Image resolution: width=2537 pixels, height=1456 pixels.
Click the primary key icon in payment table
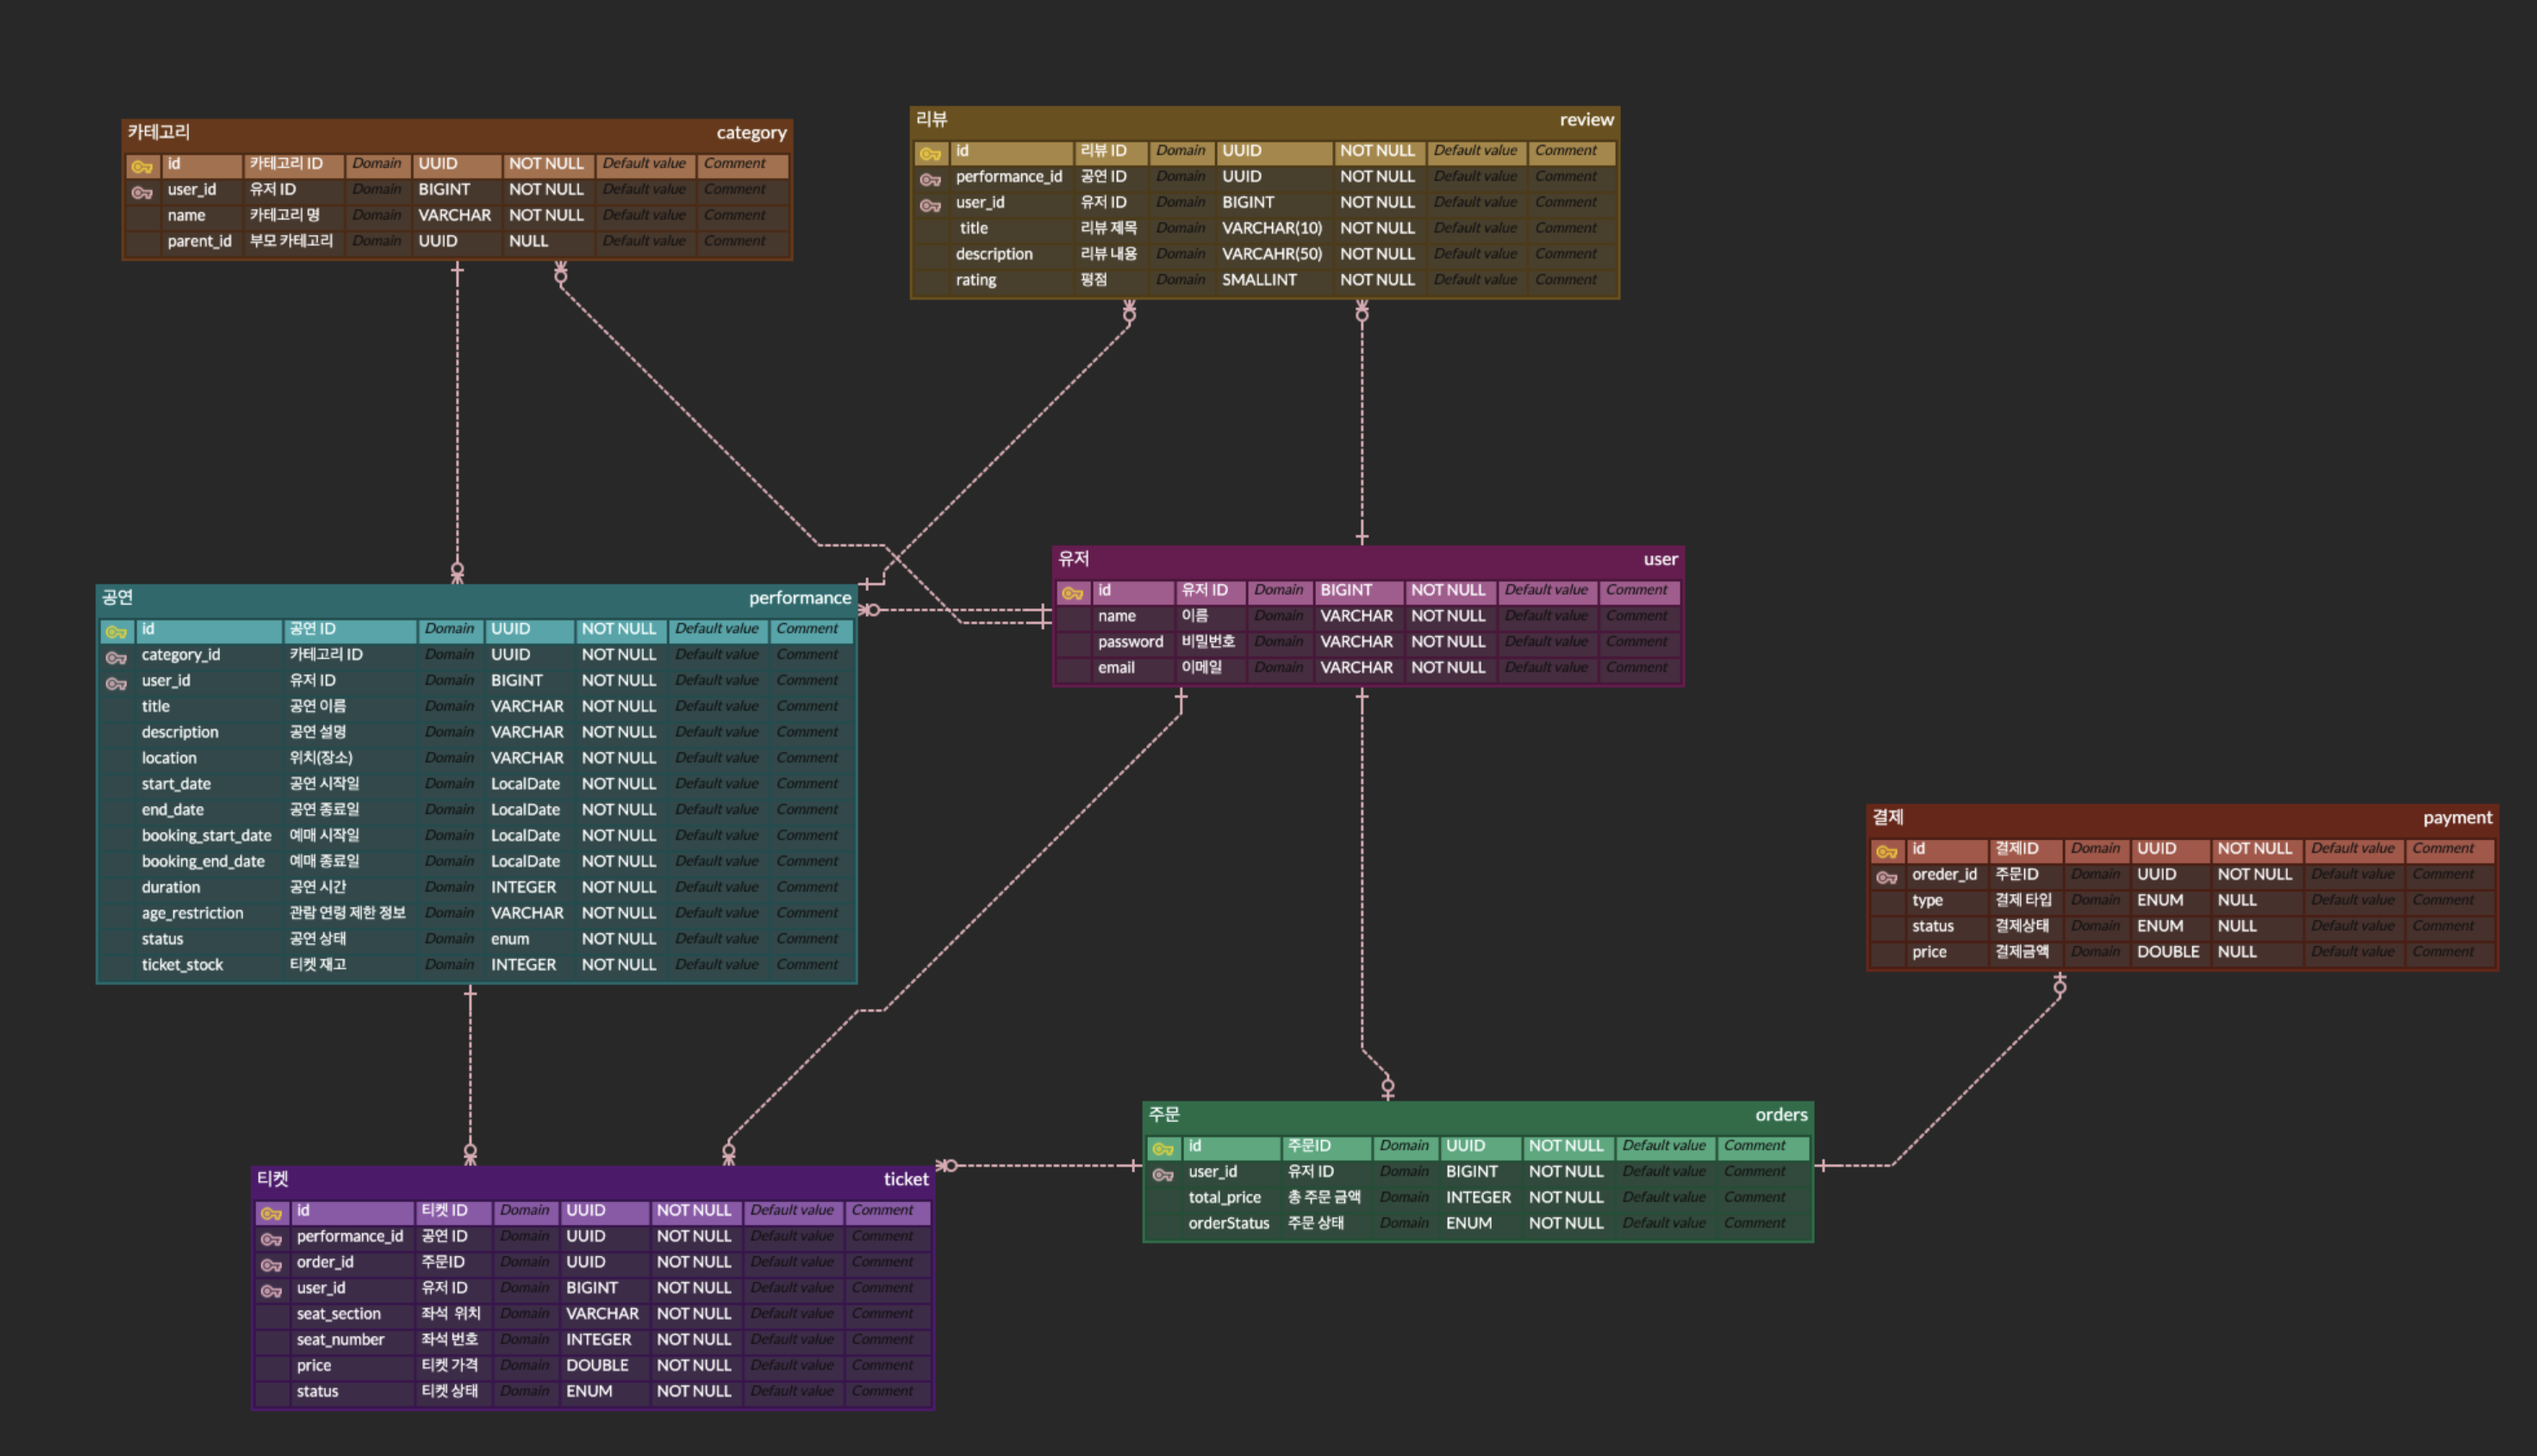(1886, 851)
